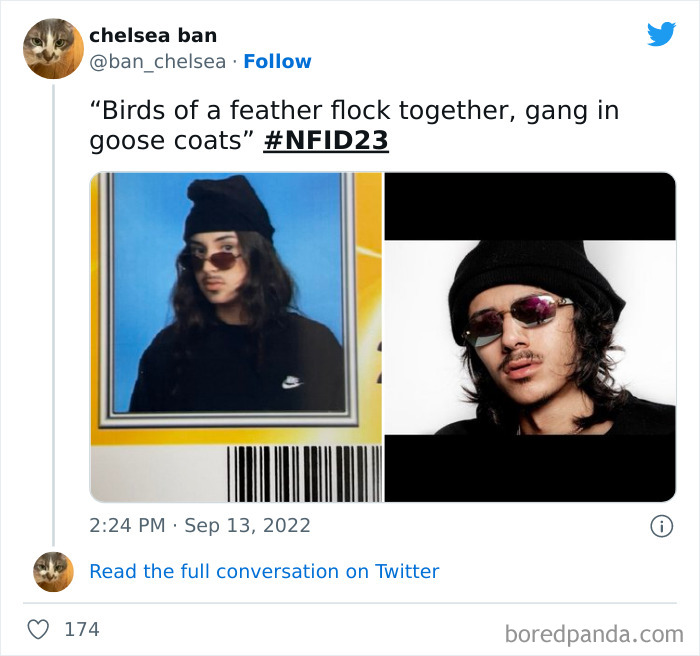Open the @ban_chelsea handle
Screen dimensions: 700x656
(158, 62)
